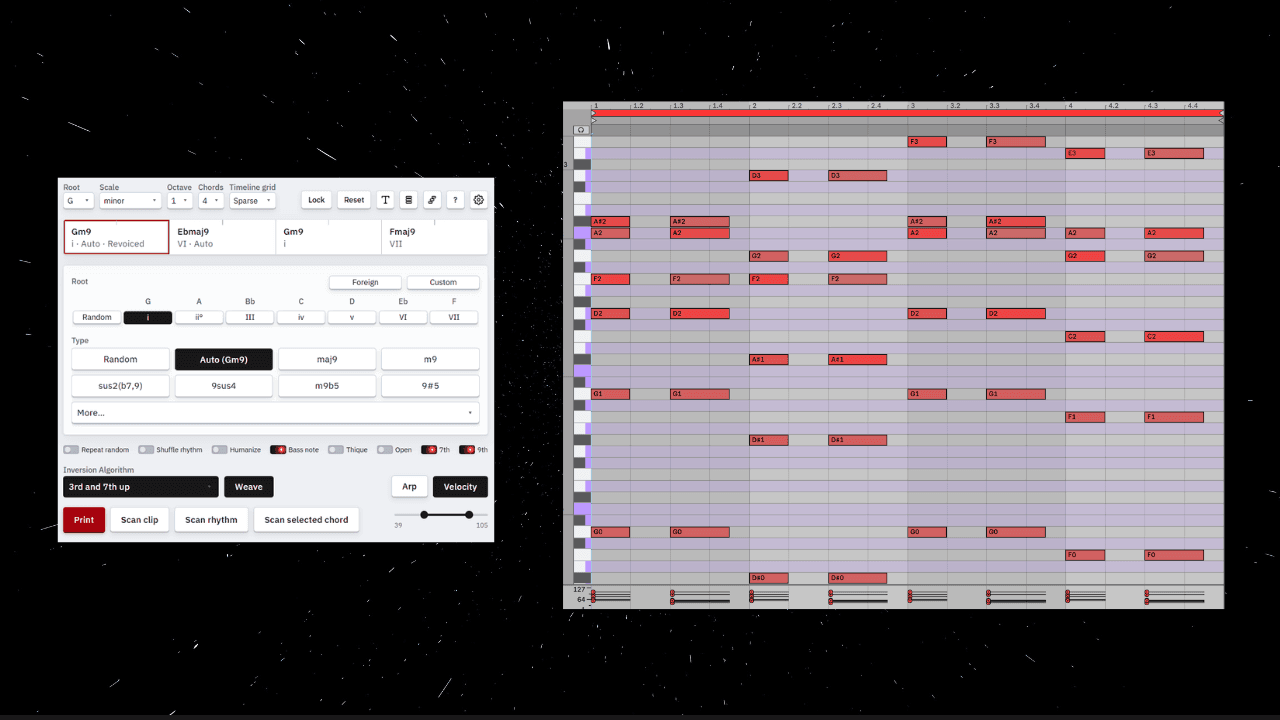The width and height of the screenshot is (1280, 720).
Task: Click the Scan selected chord button
Action: coord(306,520)
